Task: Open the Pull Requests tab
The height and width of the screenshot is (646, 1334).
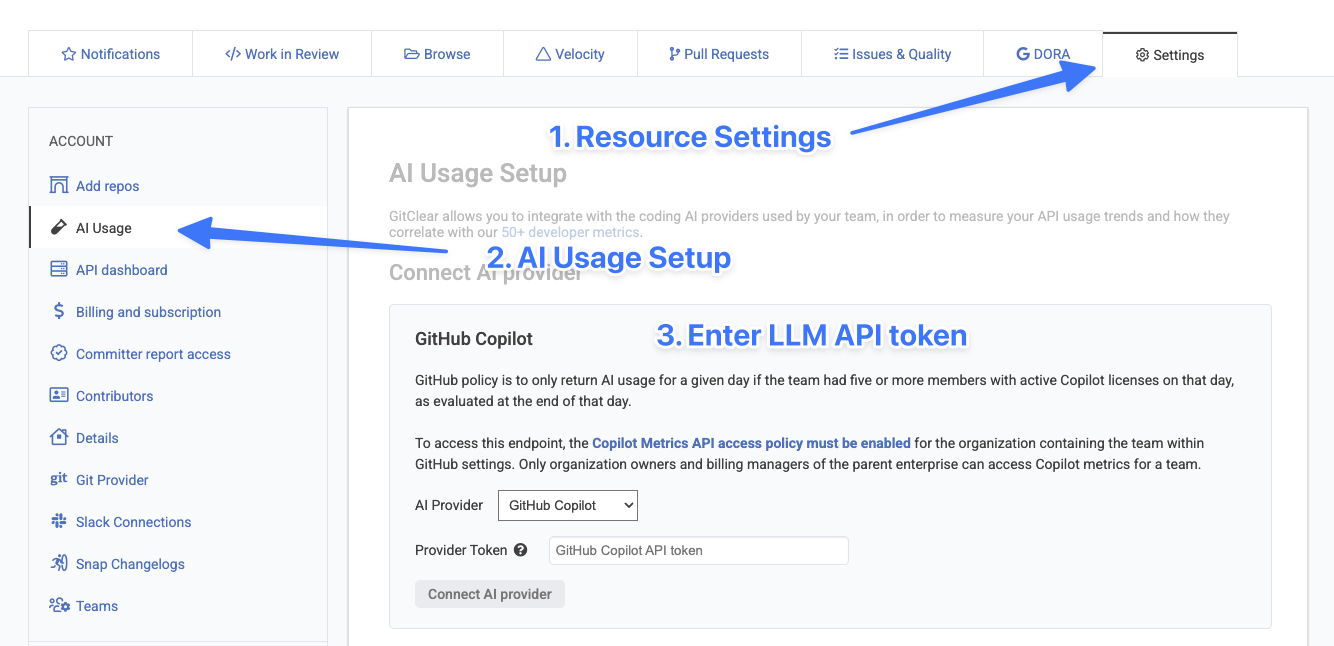Action: 718,54
